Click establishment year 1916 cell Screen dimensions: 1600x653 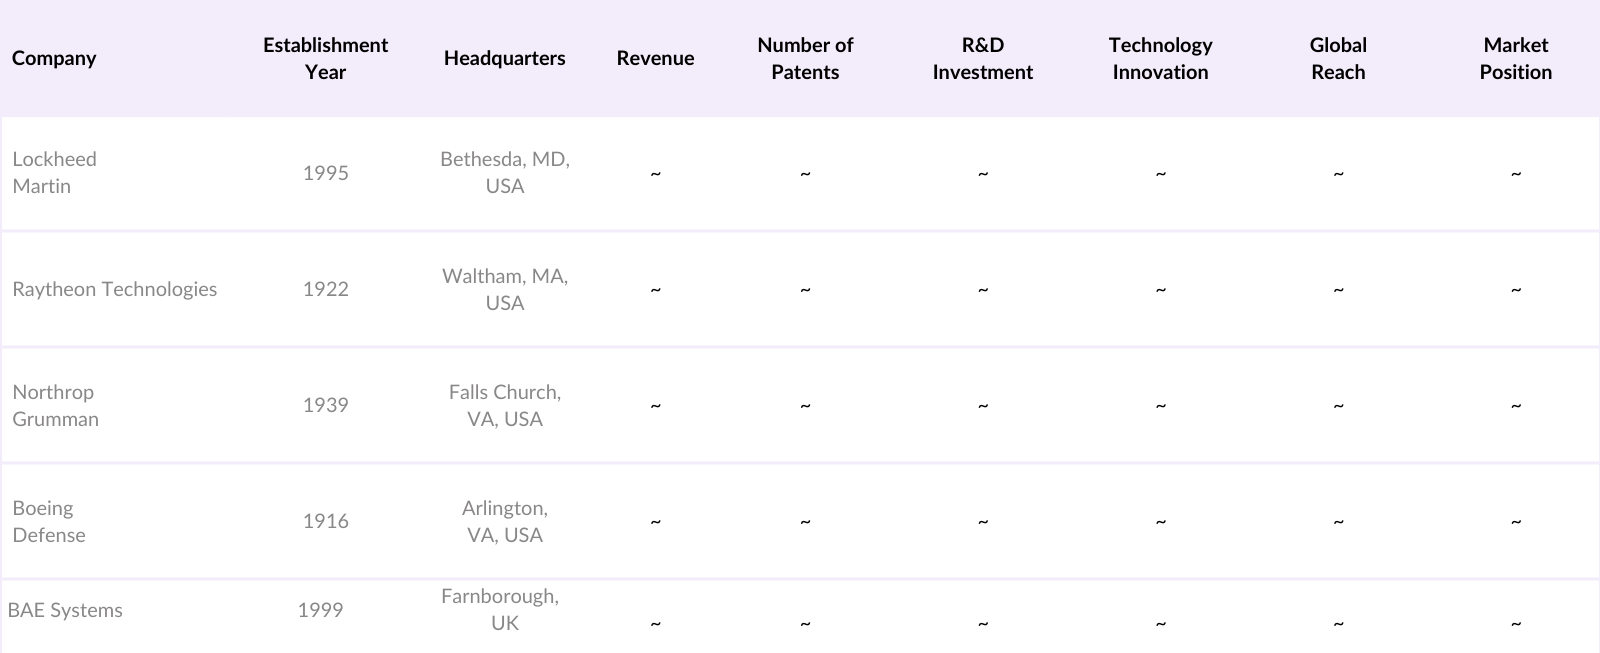[x=325, y=521]
